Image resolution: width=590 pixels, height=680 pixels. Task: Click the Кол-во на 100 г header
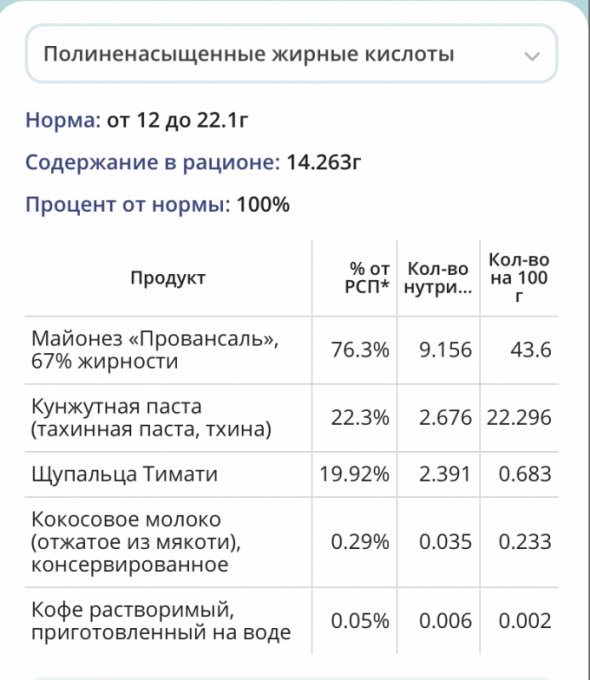point(519,278)
